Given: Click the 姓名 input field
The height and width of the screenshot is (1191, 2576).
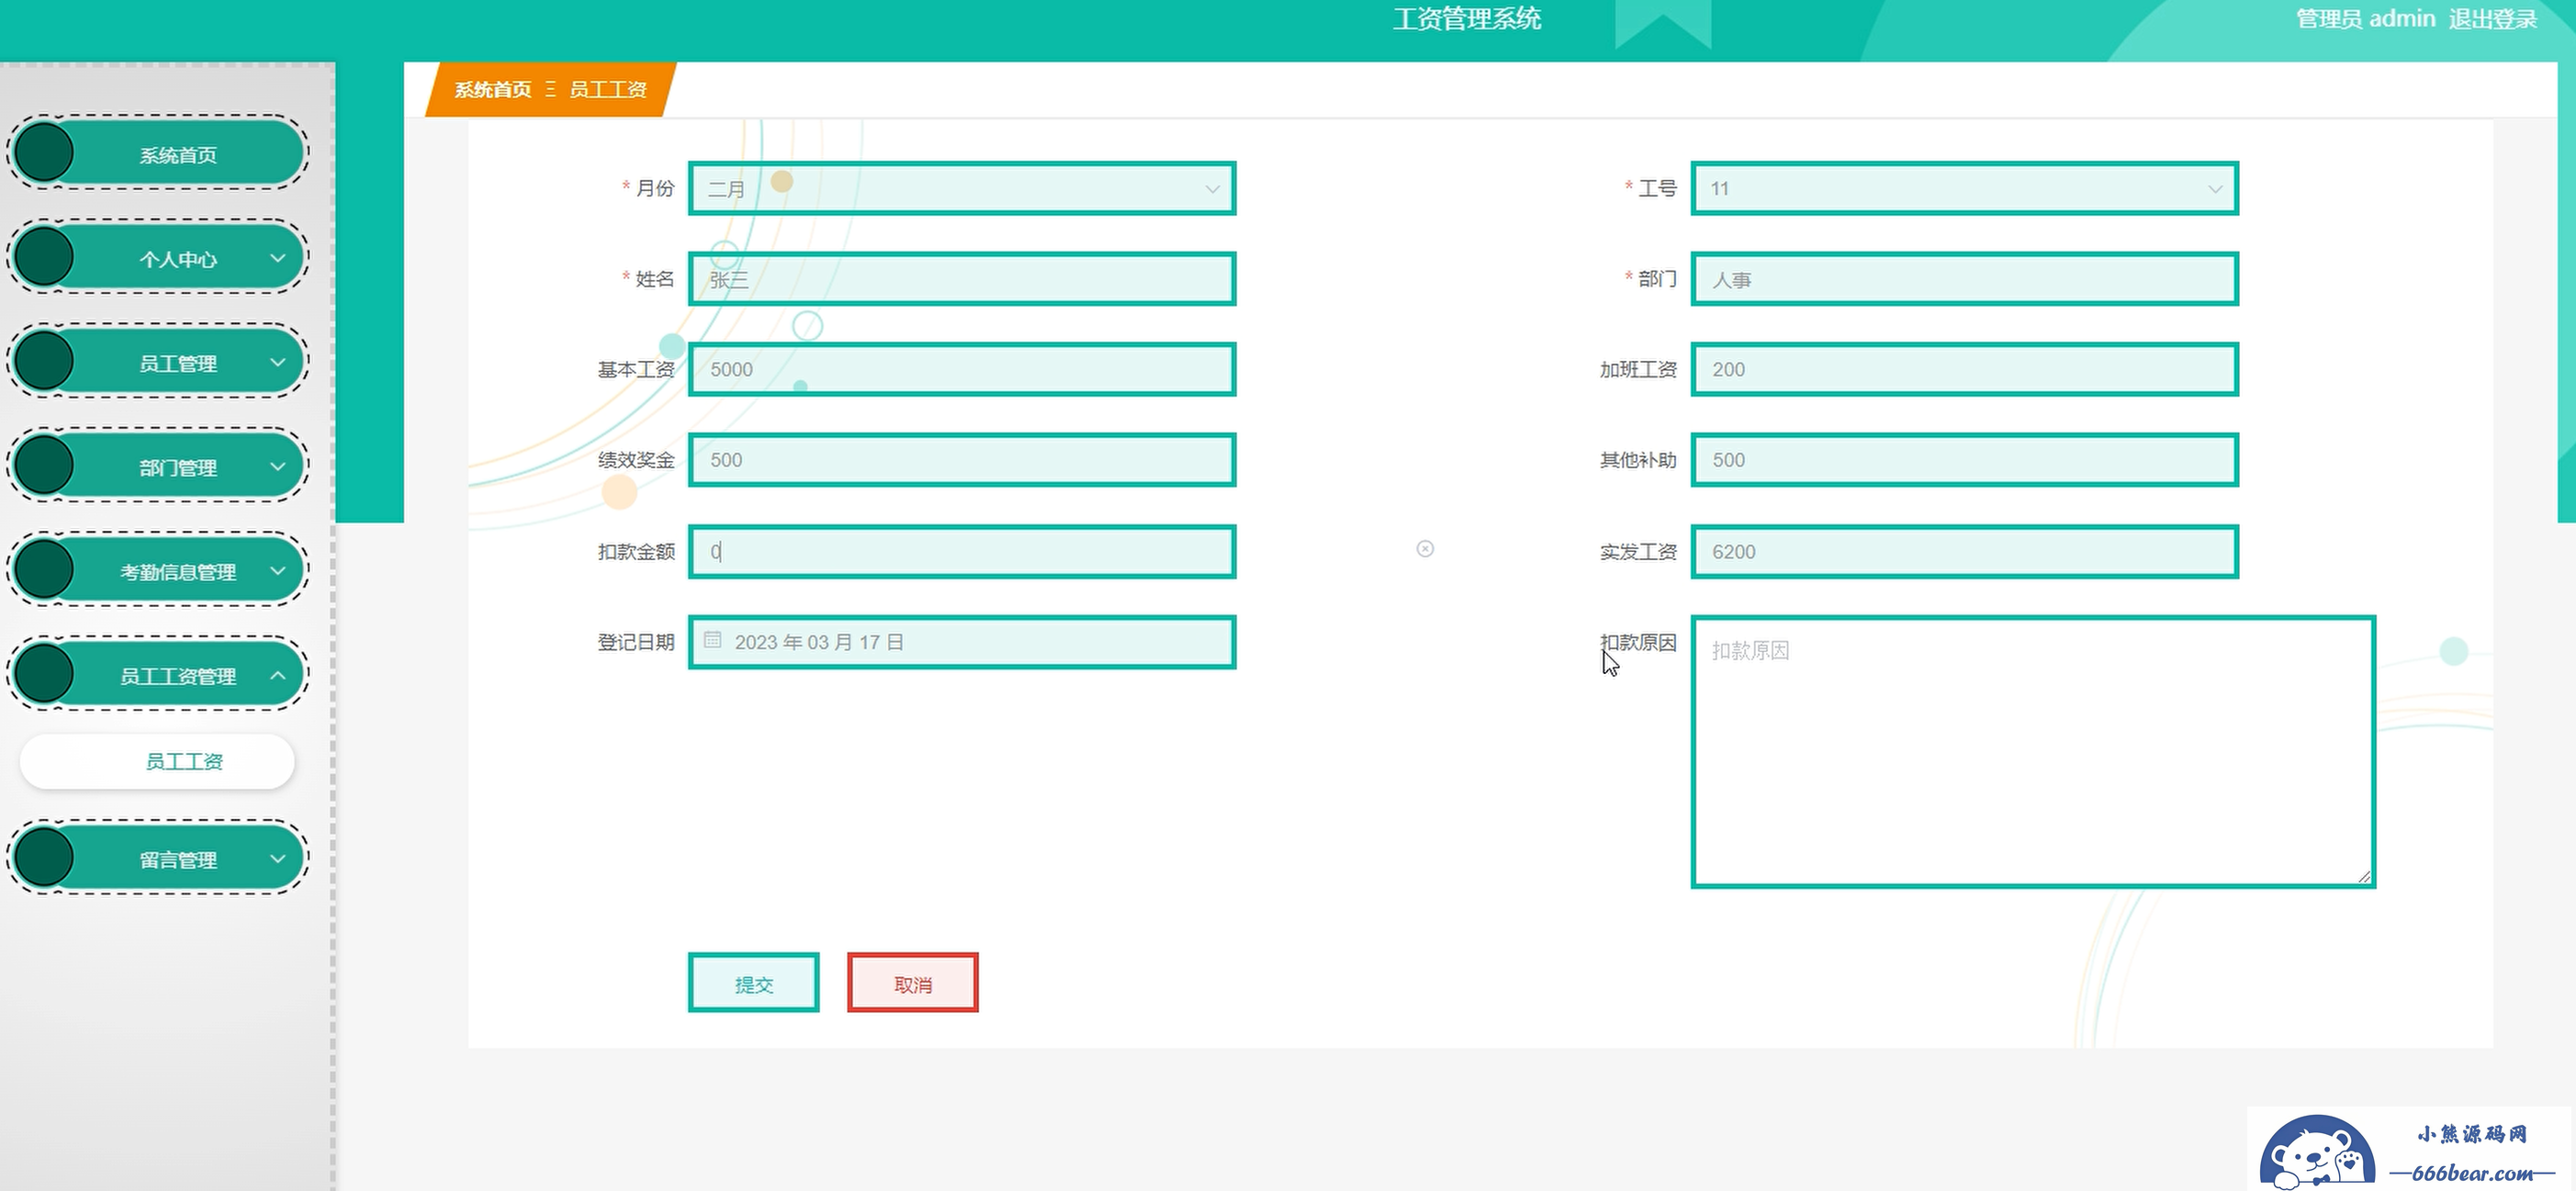Looking at the screenshot, I should [x=962, y=279].
